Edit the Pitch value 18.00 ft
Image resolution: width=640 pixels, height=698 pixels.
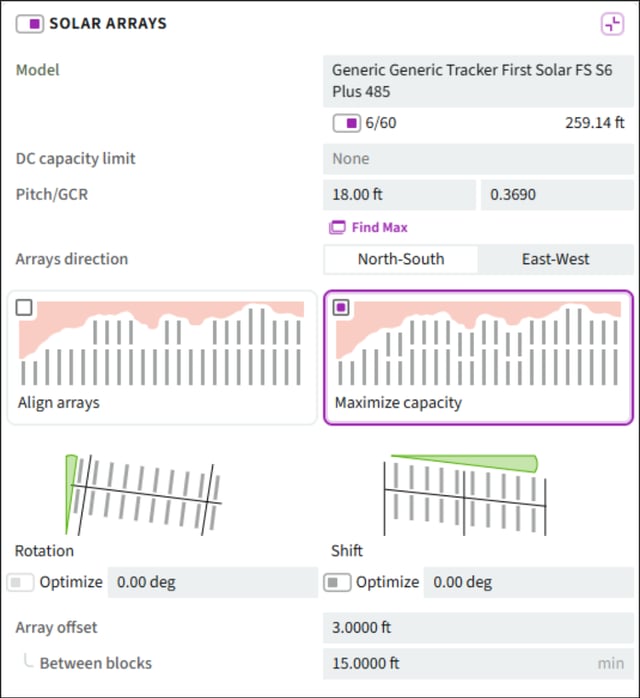[399, 195]
